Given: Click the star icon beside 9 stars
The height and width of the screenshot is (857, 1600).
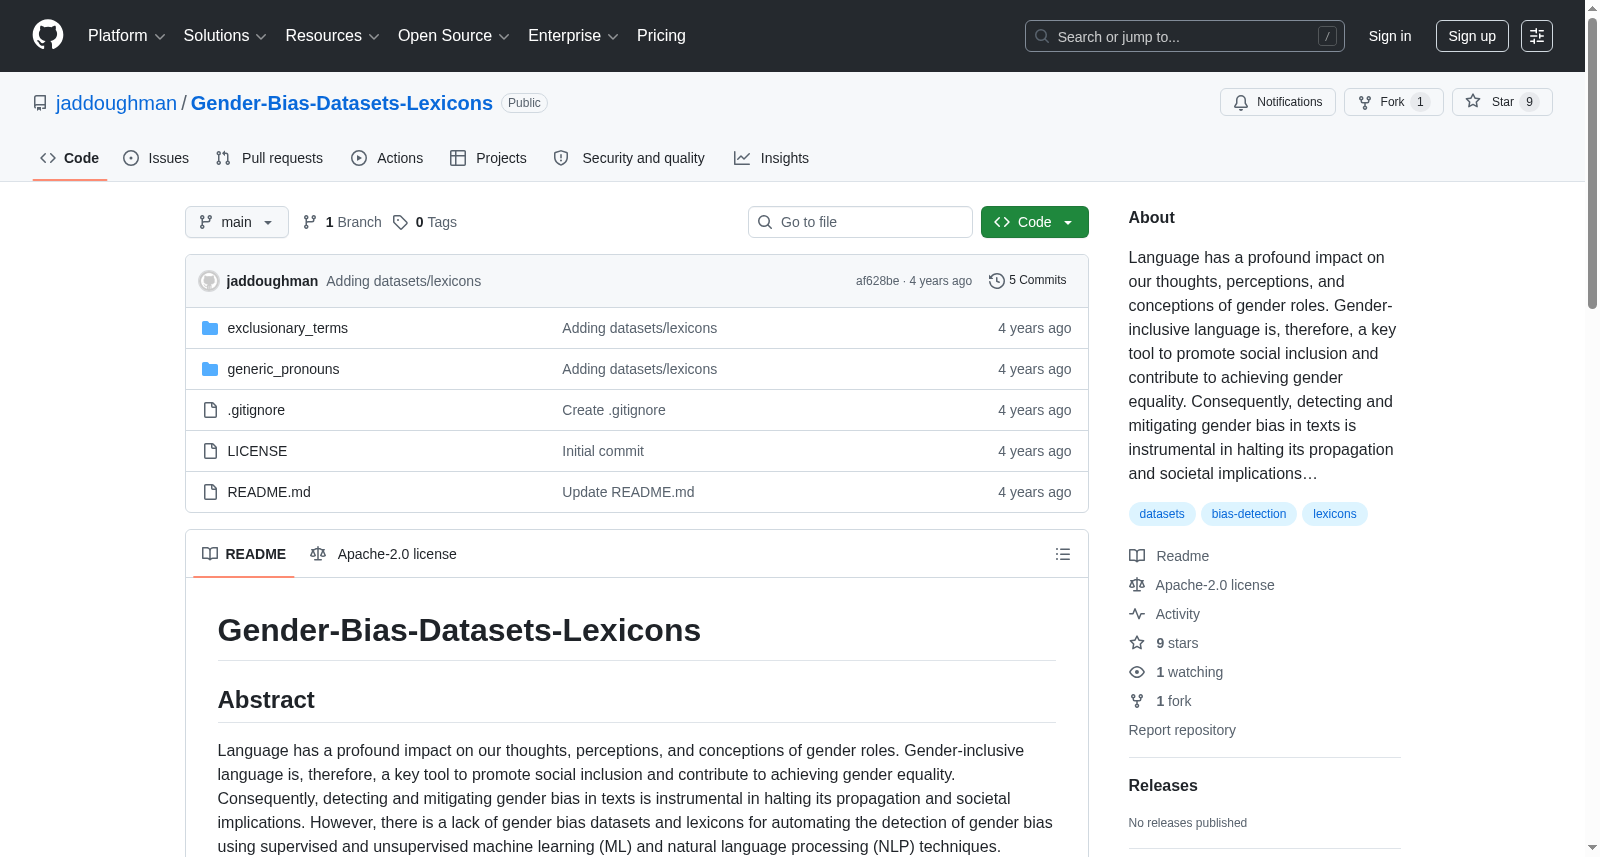Looking at the screenshot, I should [x=1137, y=643].
